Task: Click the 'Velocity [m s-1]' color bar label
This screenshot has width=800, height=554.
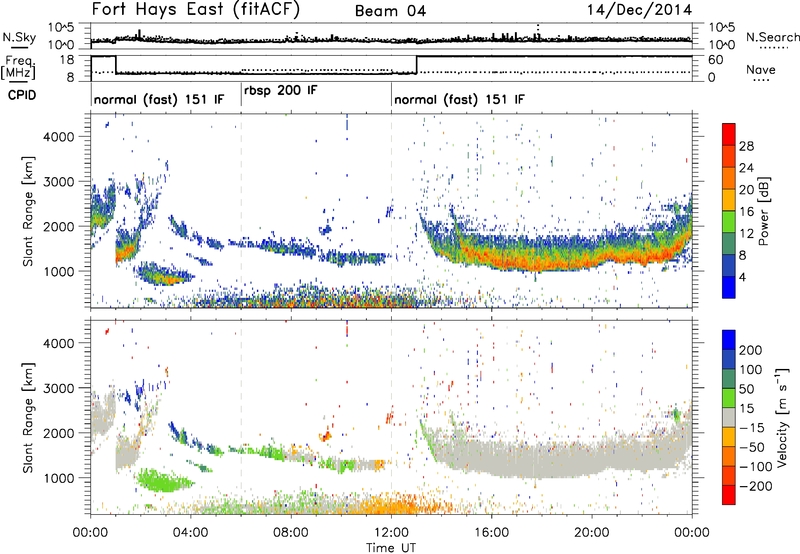Action: [x=781, y=417]
